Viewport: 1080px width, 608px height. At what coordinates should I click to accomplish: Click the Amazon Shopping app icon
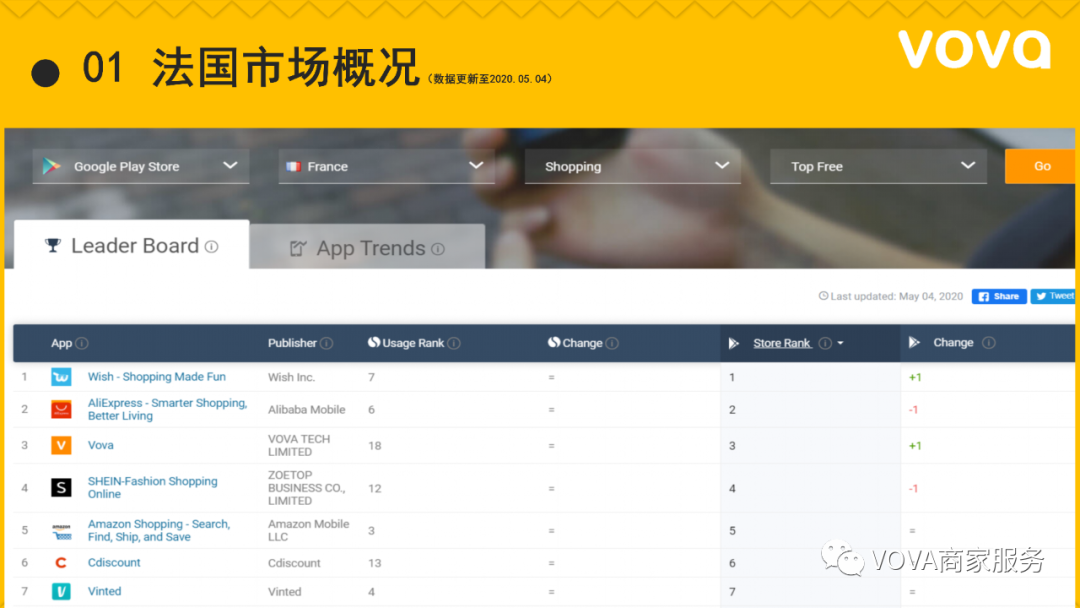pos(61,530)
